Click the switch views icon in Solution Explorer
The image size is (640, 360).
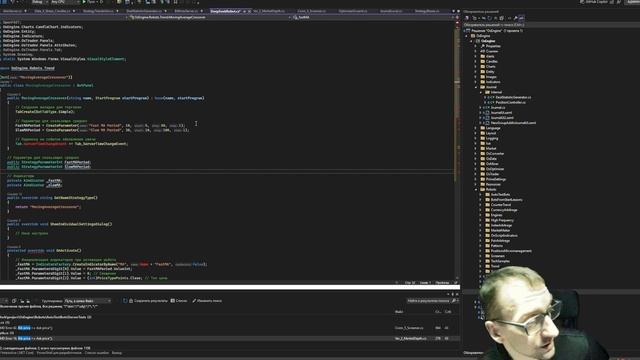474,18
